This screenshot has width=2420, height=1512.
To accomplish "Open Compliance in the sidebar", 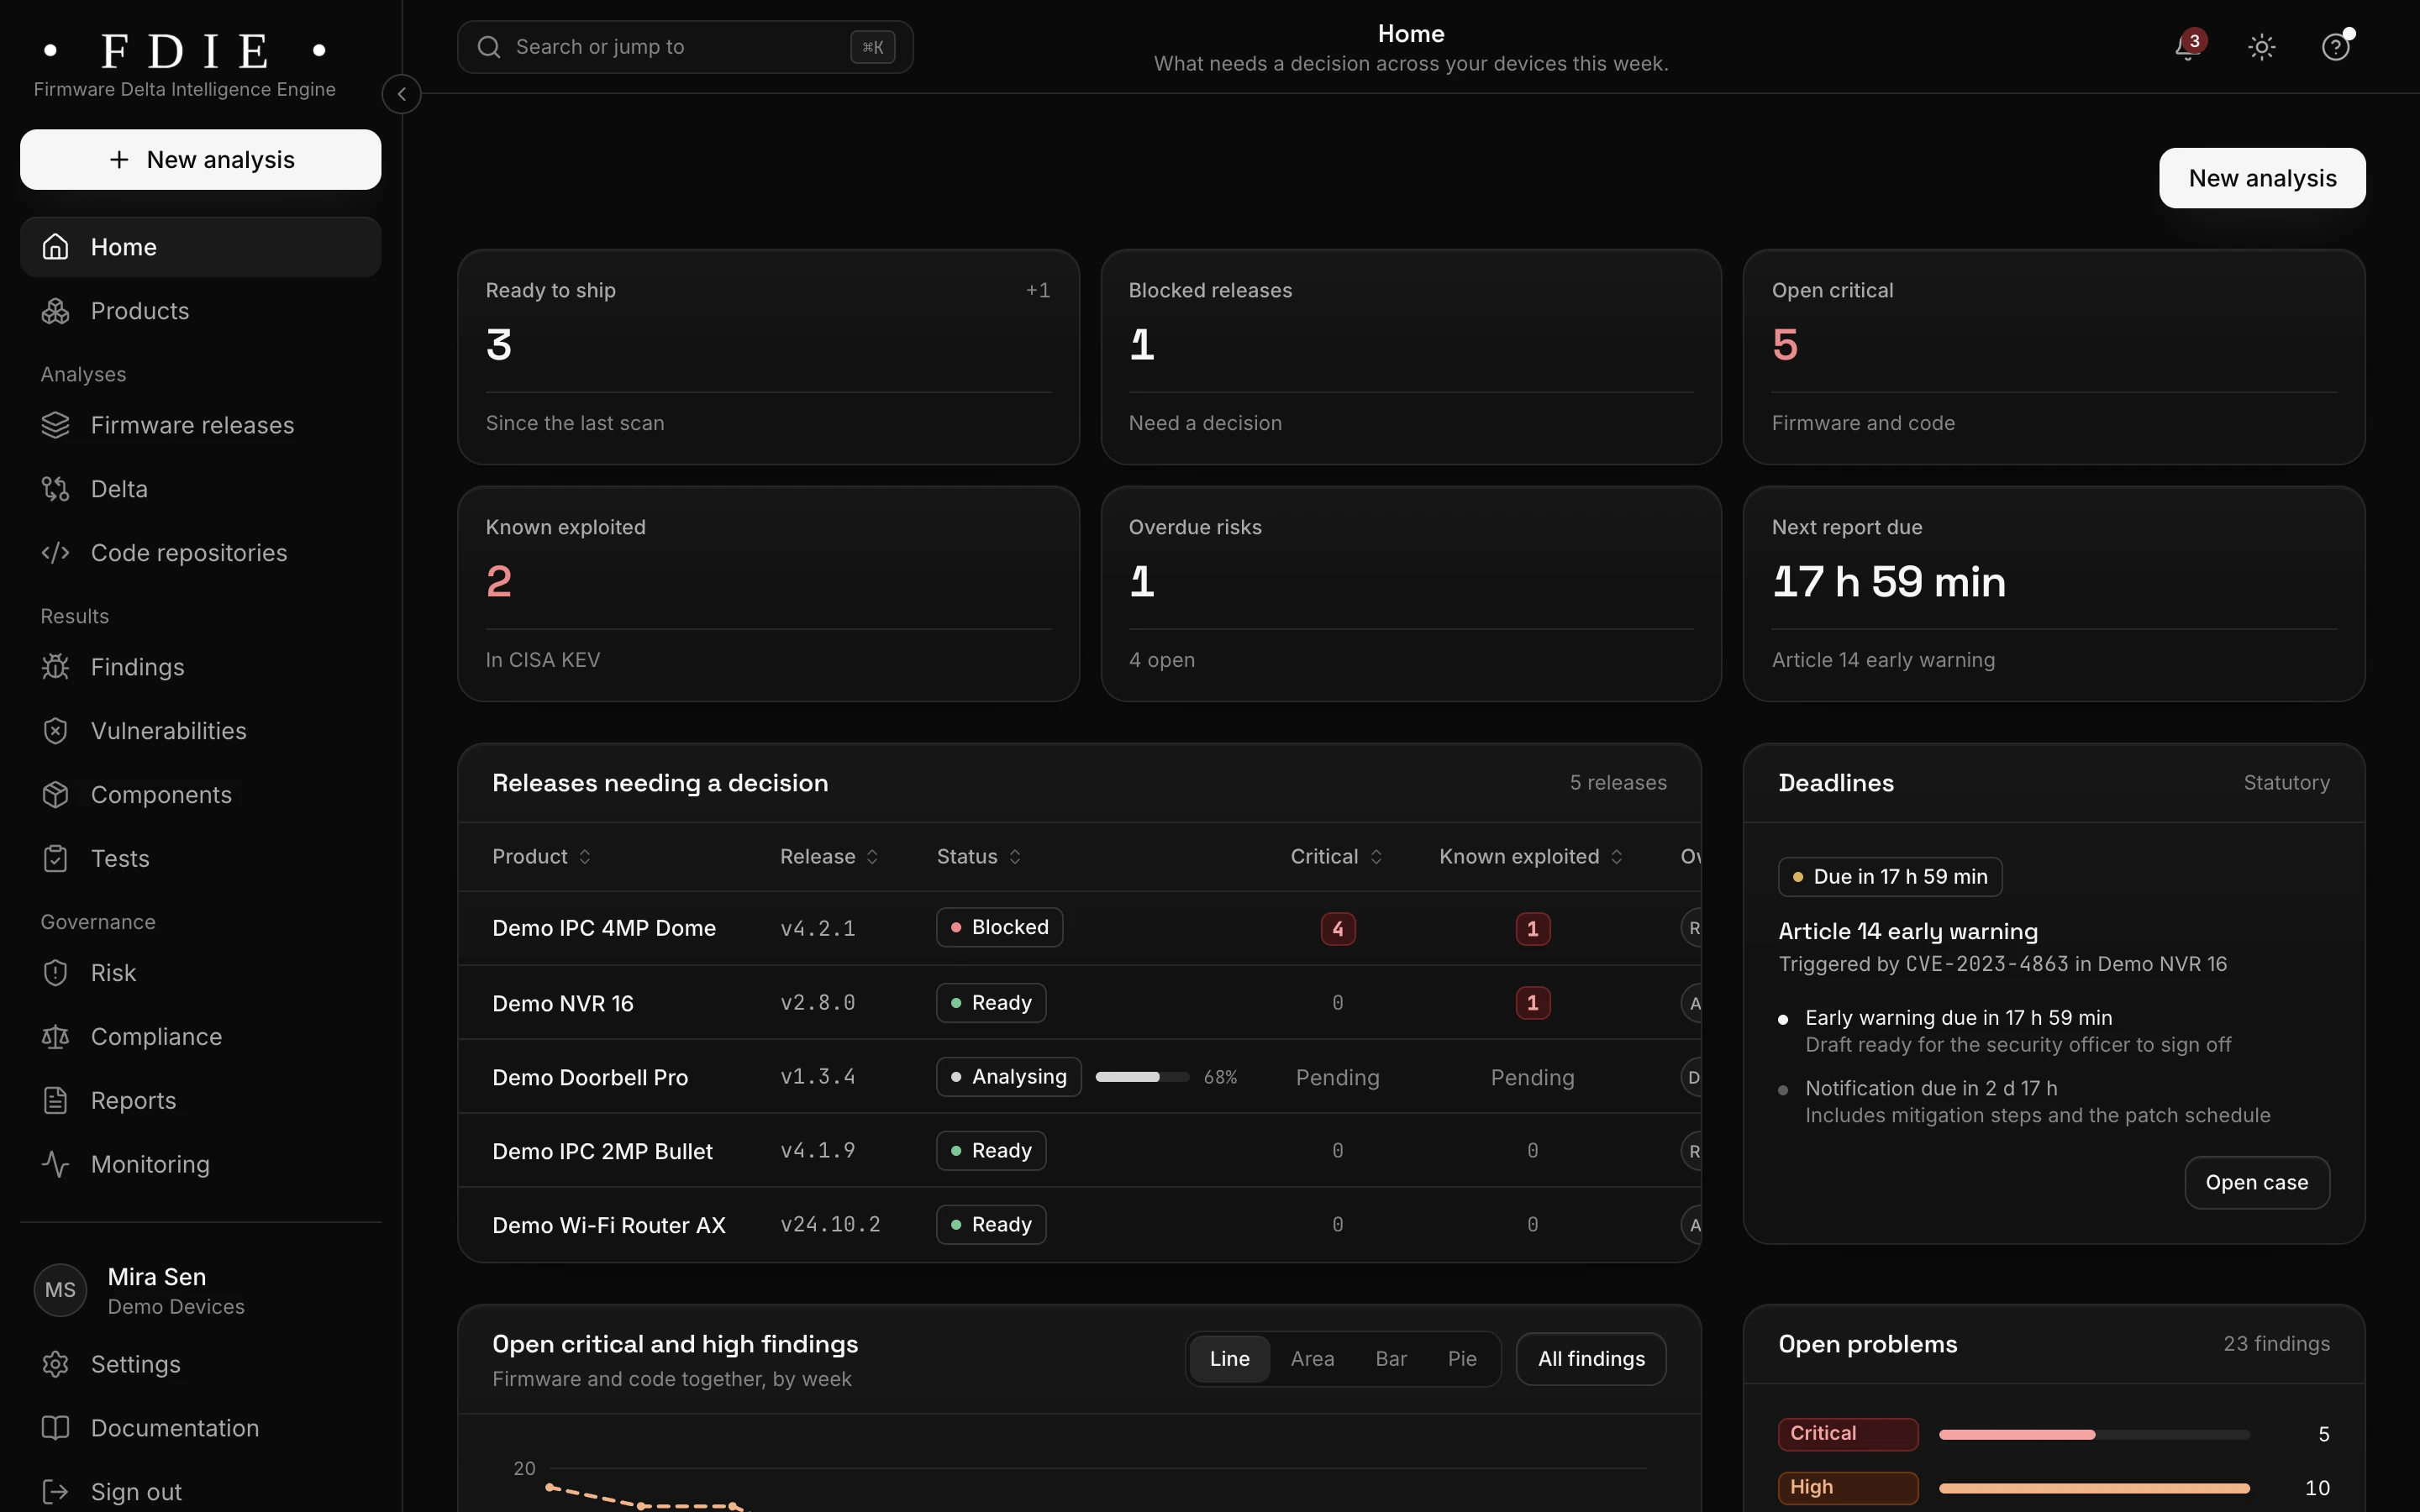I will coord(200,1037).
